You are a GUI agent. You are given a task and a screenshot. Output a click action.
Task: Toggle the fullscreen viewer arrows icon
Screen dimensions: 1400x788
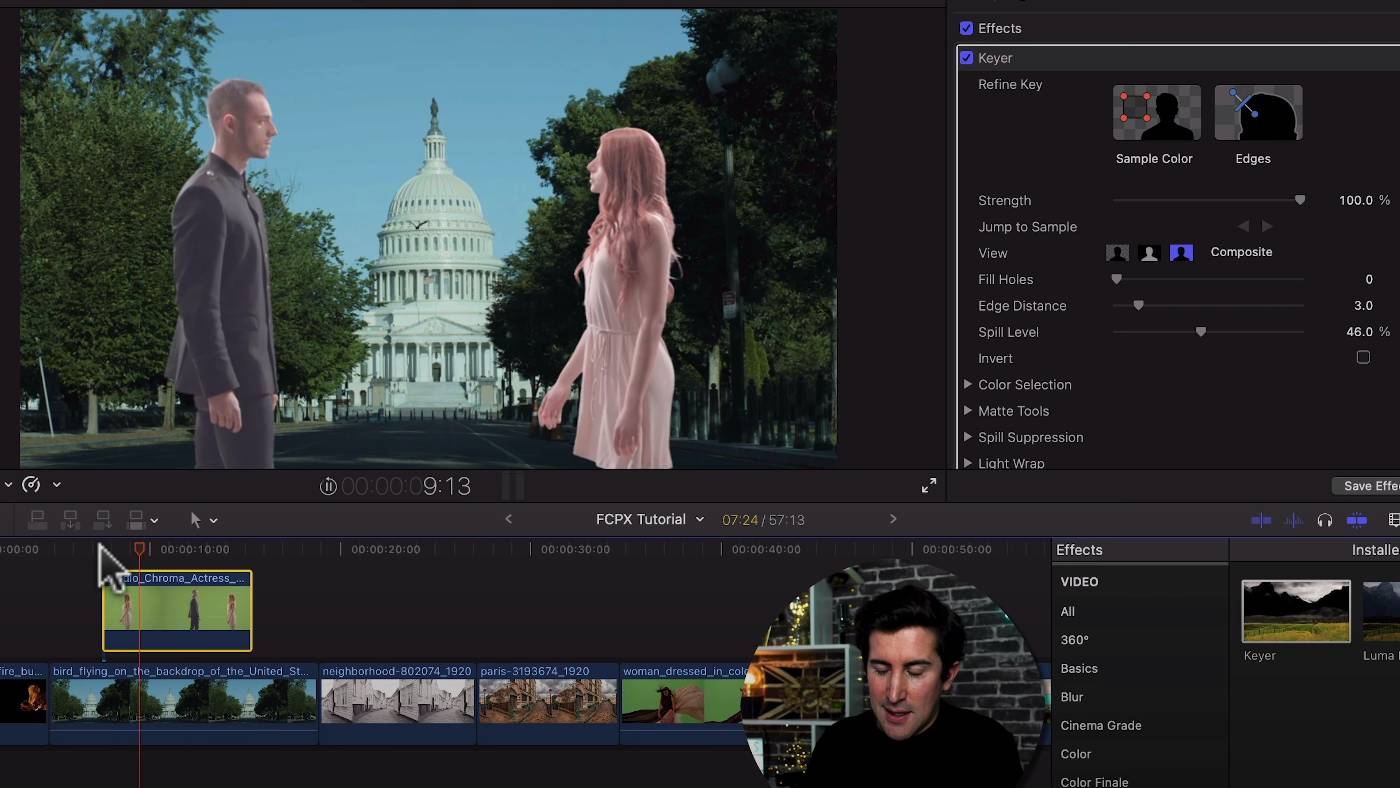[x=929, y=485]
